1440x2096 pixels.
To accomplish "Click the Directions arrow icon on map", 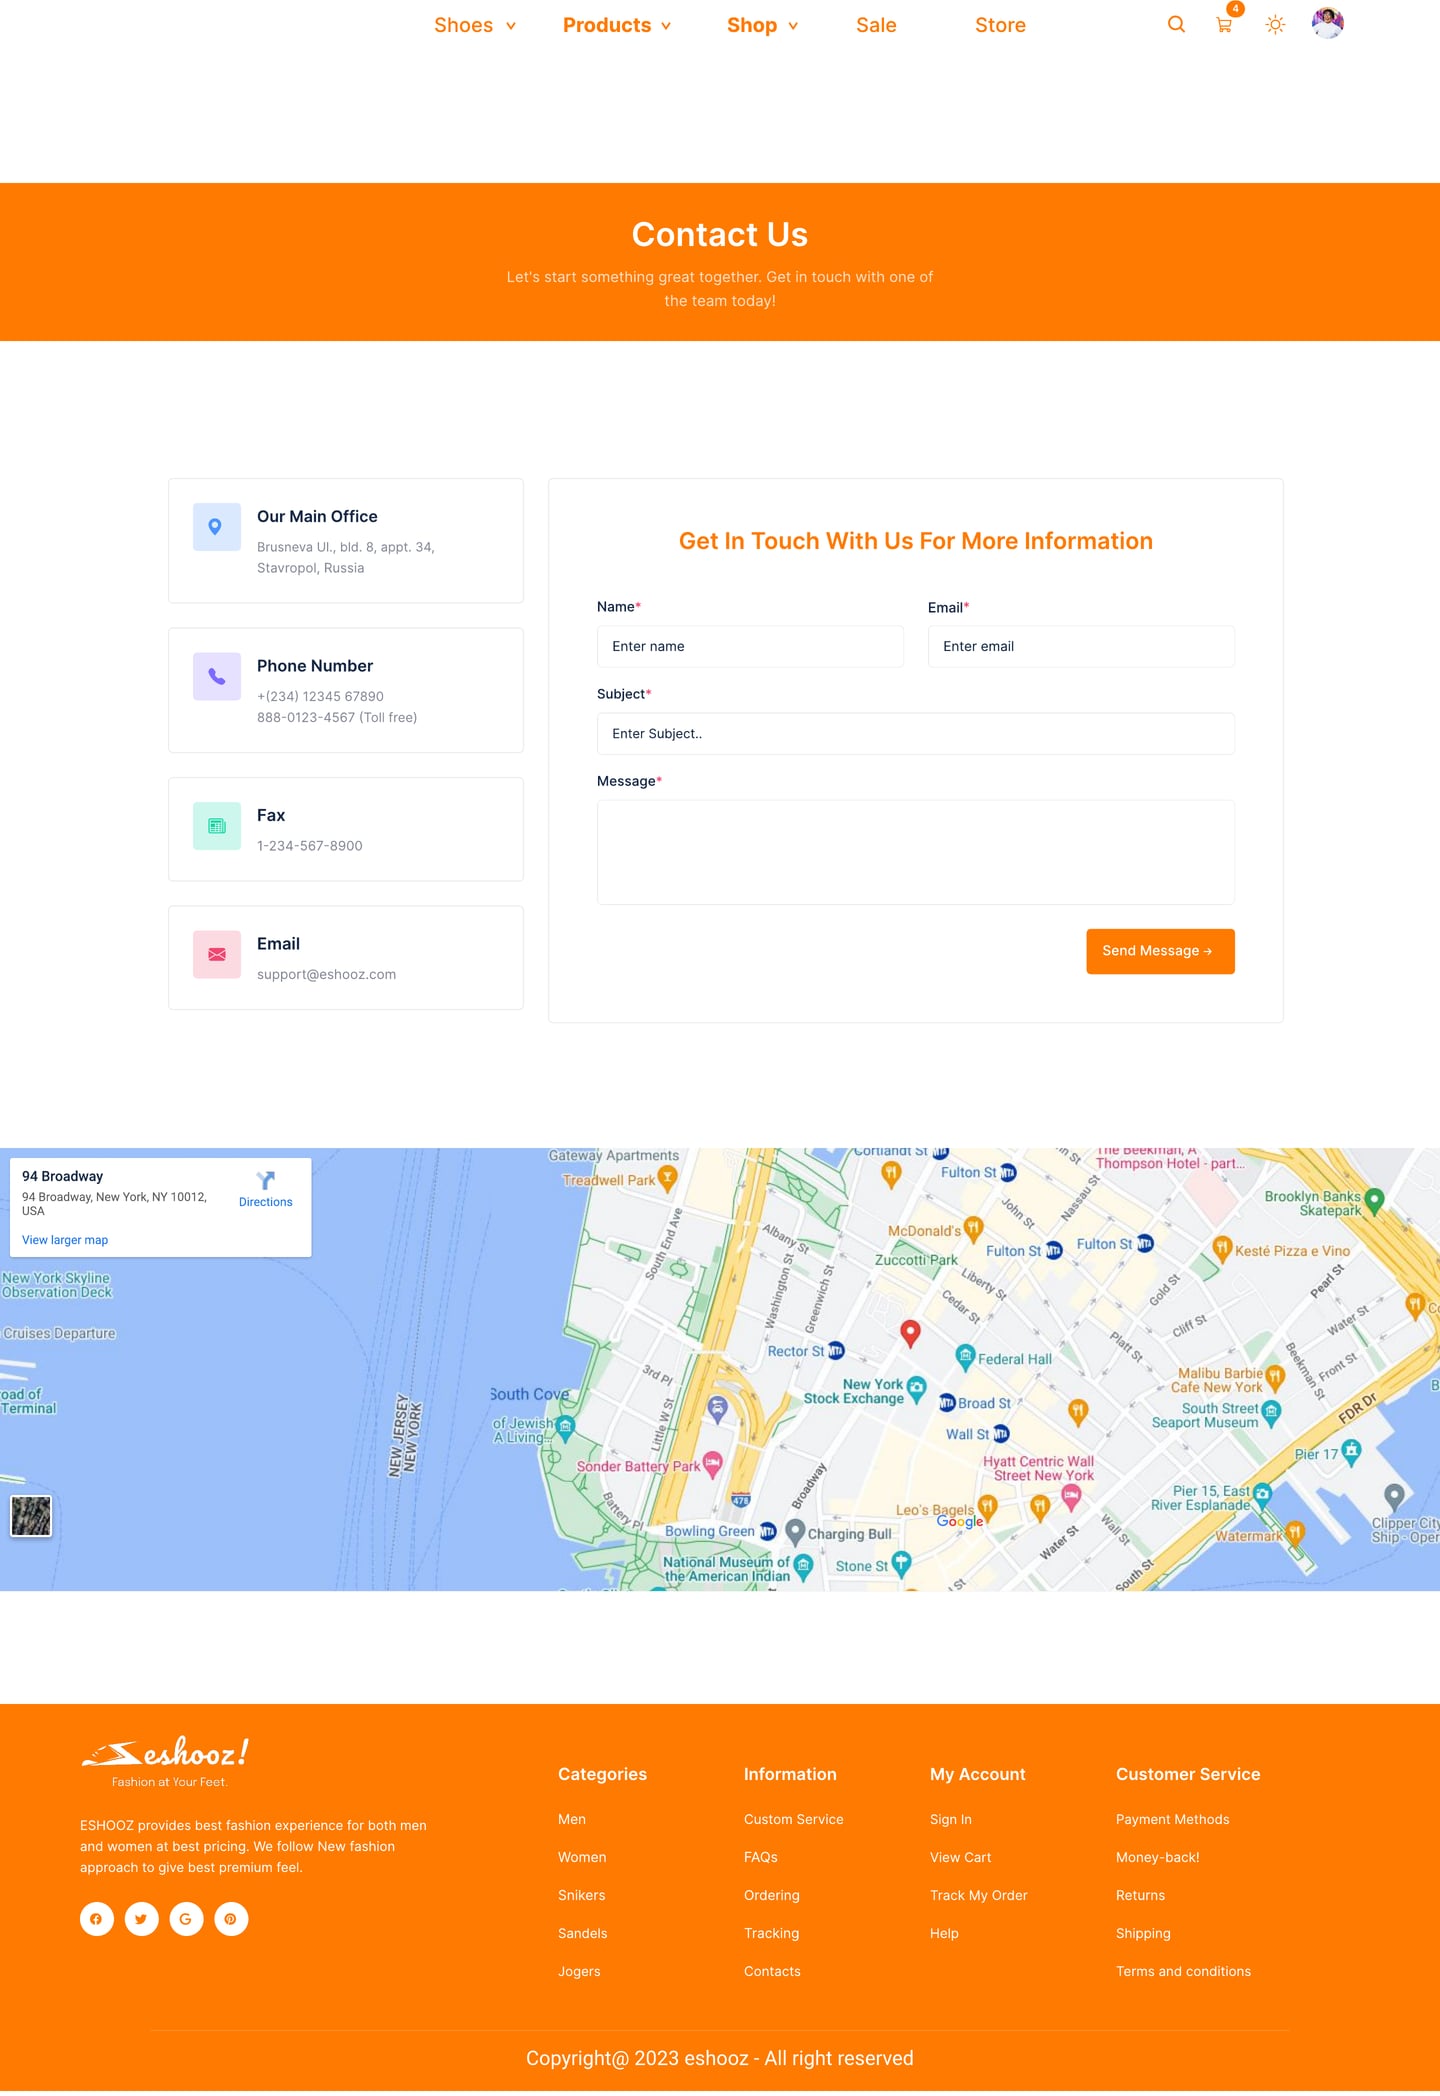I will pos(266,1181).
